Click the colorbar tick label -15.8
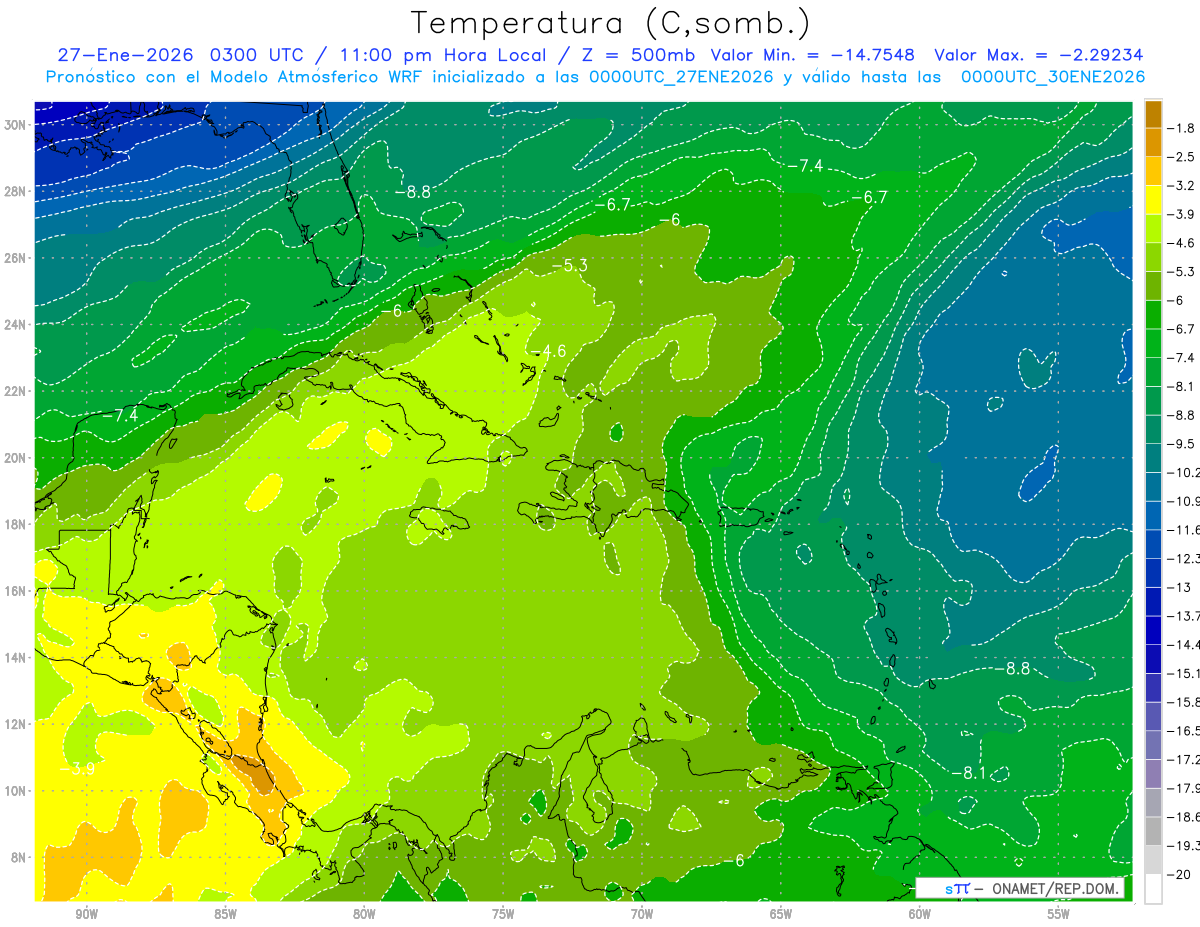 [1184, 703]
